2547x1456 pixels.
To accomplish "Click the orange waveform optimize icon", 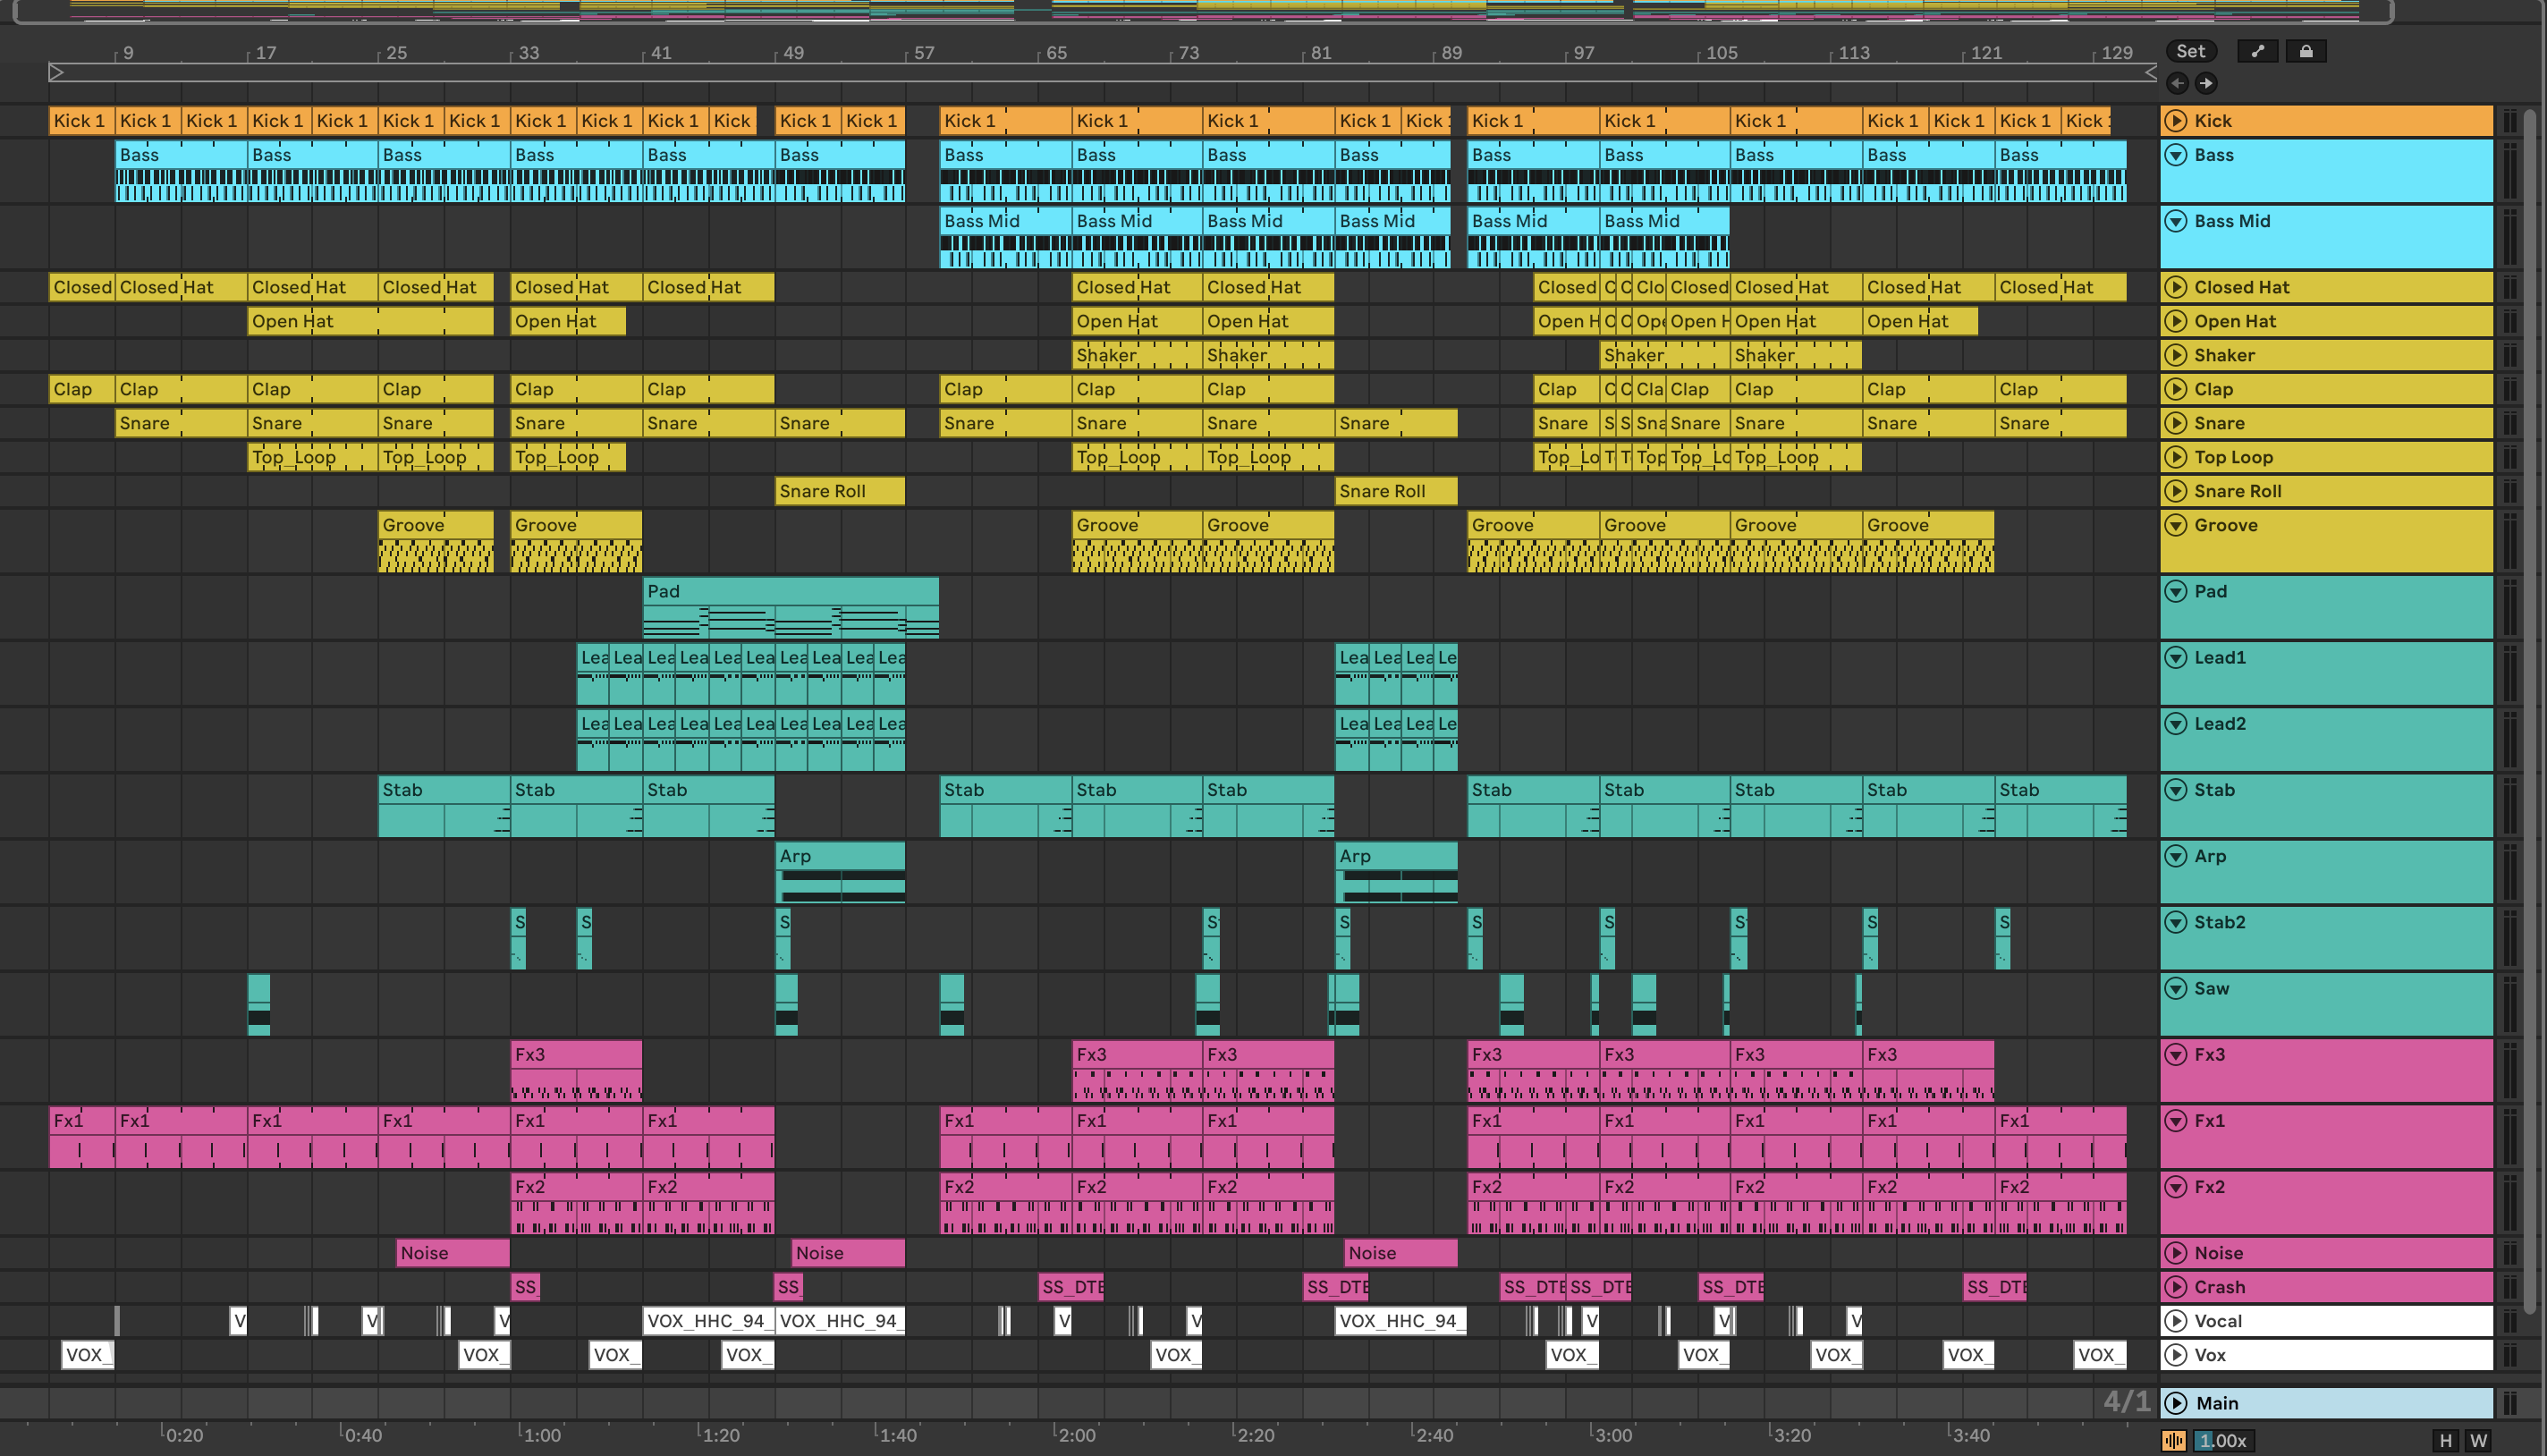I will click(x=2173, y=1440).
